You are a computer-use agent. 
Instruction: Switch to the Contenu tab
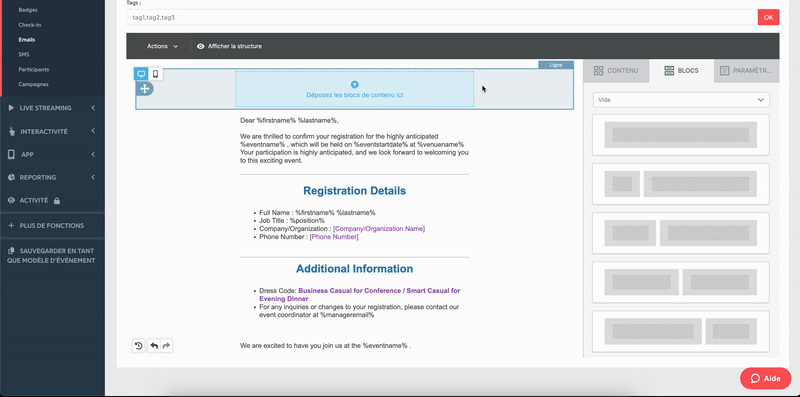616,71
